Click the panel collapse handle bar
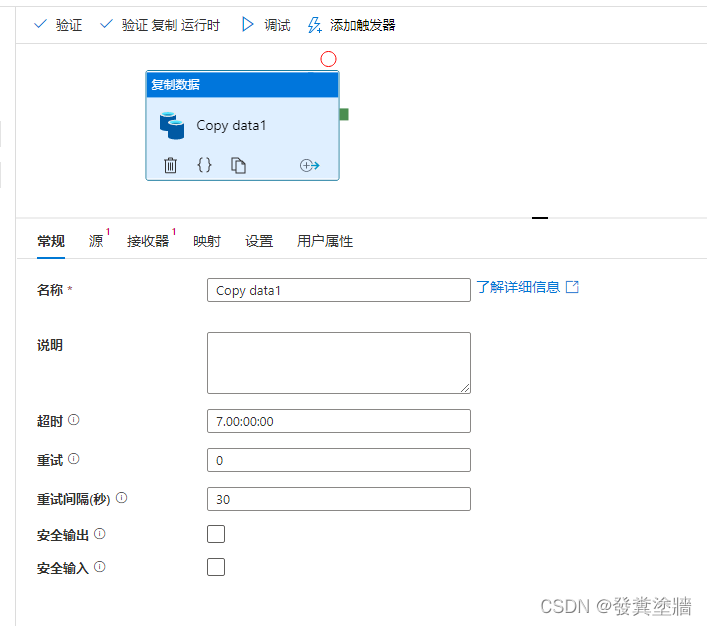707x626 pixels. tap(540, 218)
